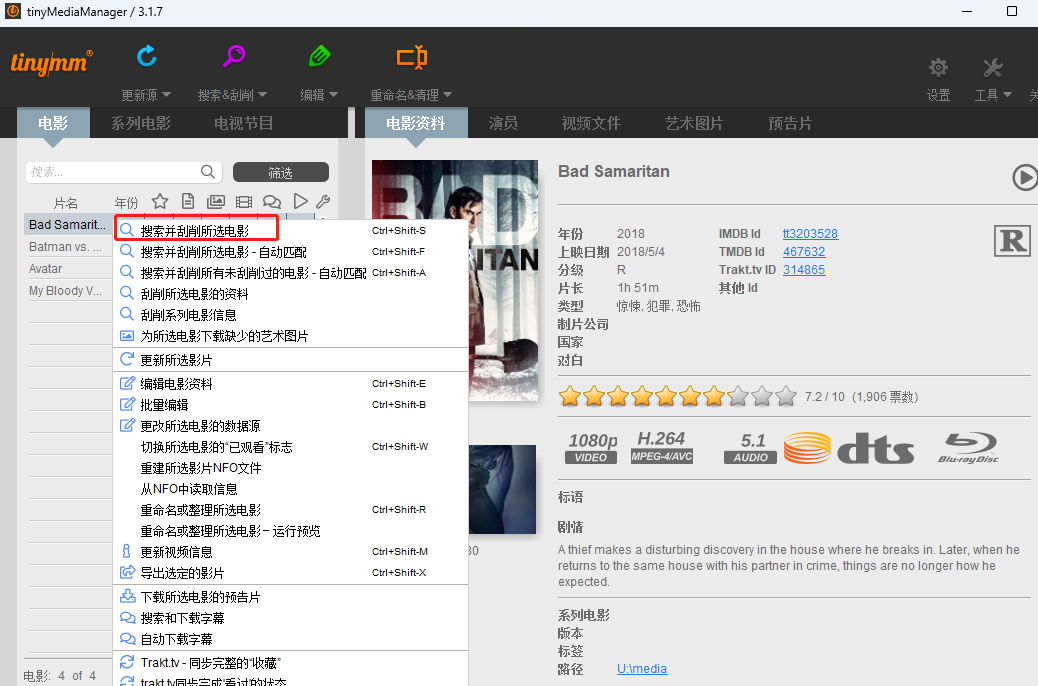The image size is (1038, 686).
Task: Open the 预告片 tab
Action: [x=790, y=122]
